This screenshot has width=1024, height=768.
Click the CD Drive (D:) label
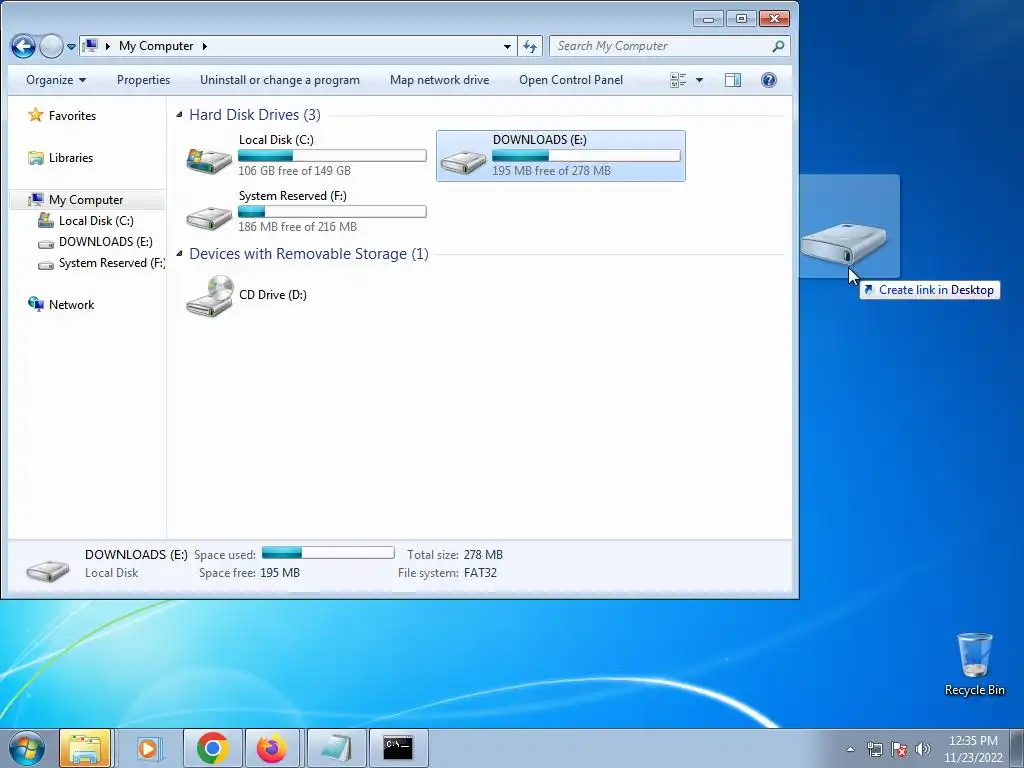pos(272,295)
